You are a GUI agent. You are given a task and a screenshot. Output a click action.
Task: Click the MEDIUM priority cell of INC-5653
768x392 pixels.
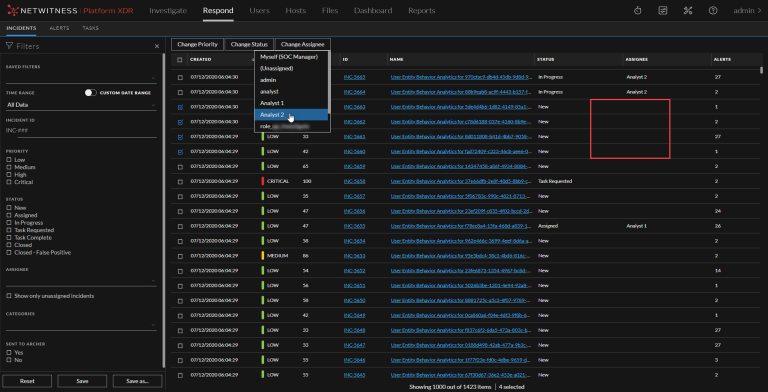(x=275, y=256)
